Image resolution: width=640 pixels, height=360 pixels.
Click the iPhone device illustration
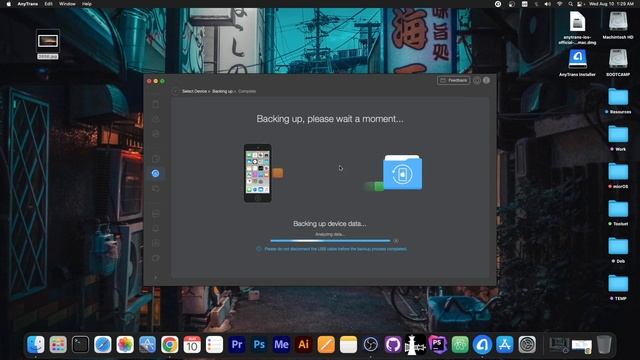(x=258, y=173)
